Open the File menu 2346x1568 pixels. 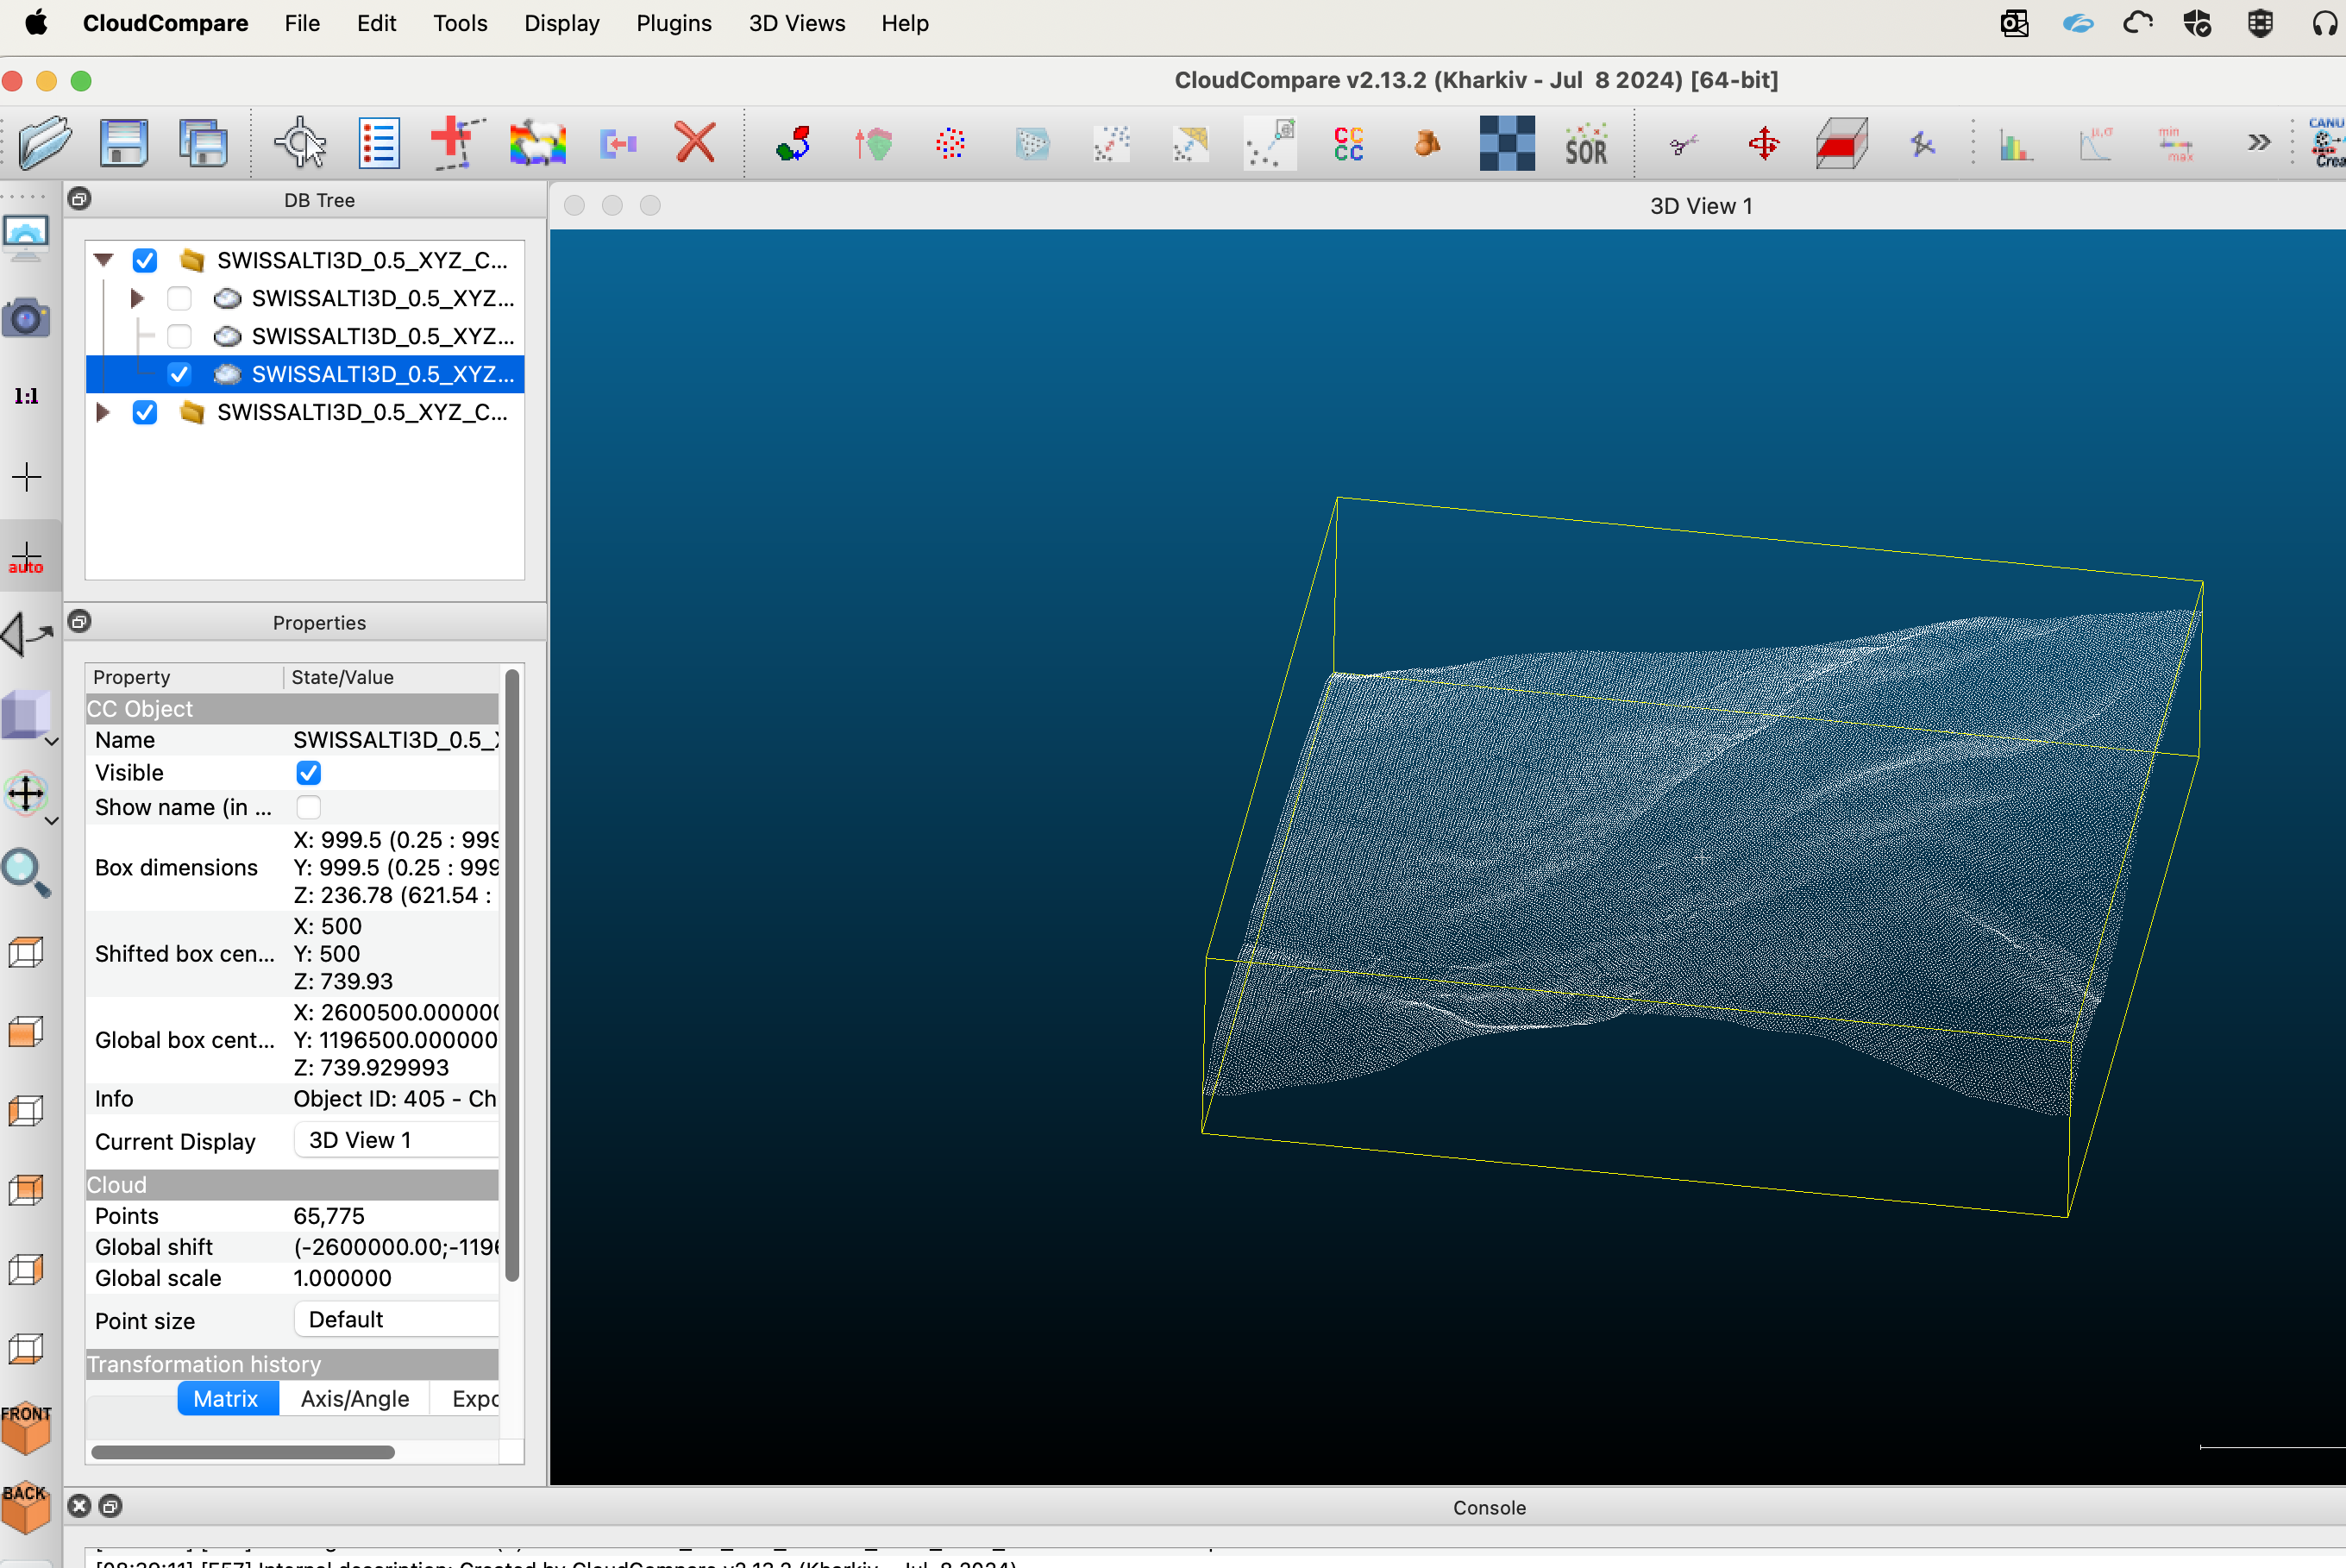[x=302, y=23]
